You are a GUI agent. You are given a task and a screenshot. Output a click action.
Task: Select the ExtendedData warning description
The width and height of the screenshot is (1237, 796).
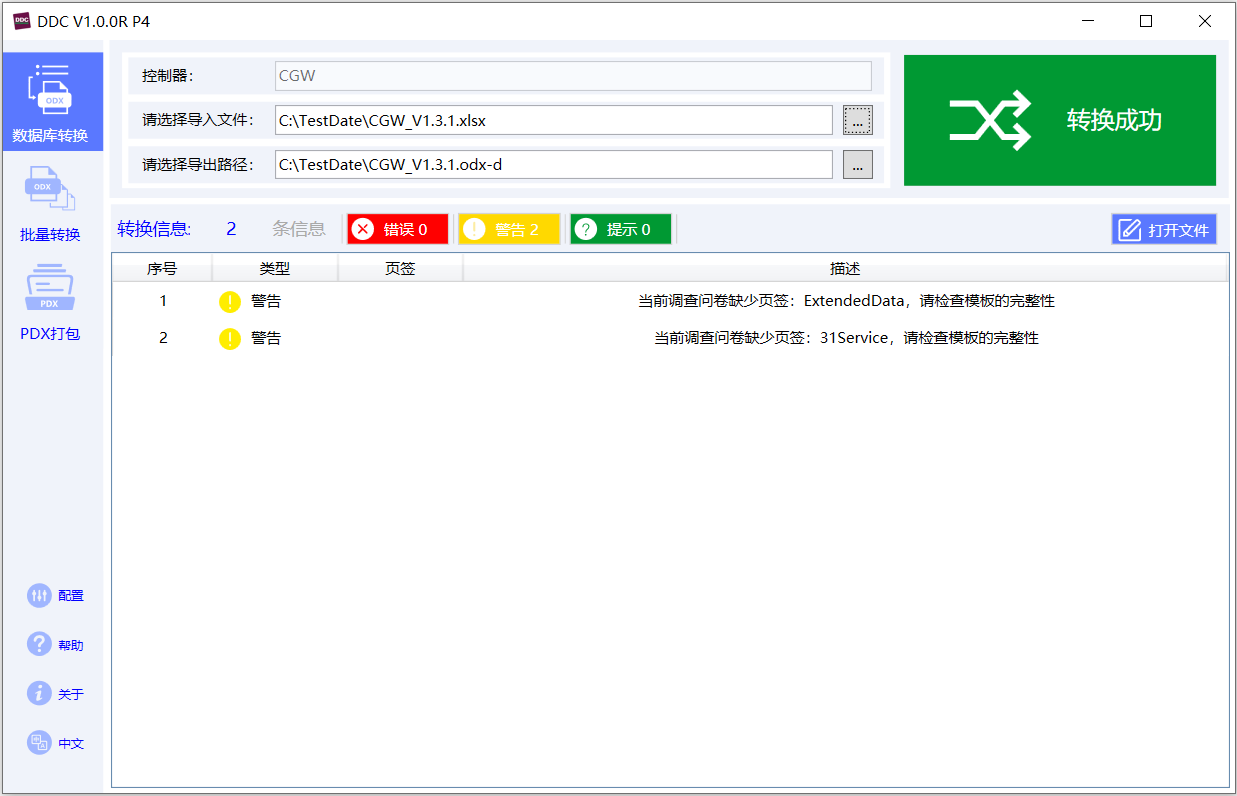coord(846,301)
